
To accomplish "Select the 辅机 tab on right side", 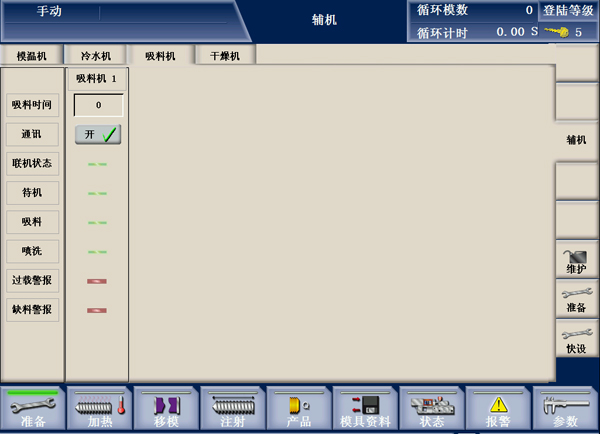I will [577, 140].
